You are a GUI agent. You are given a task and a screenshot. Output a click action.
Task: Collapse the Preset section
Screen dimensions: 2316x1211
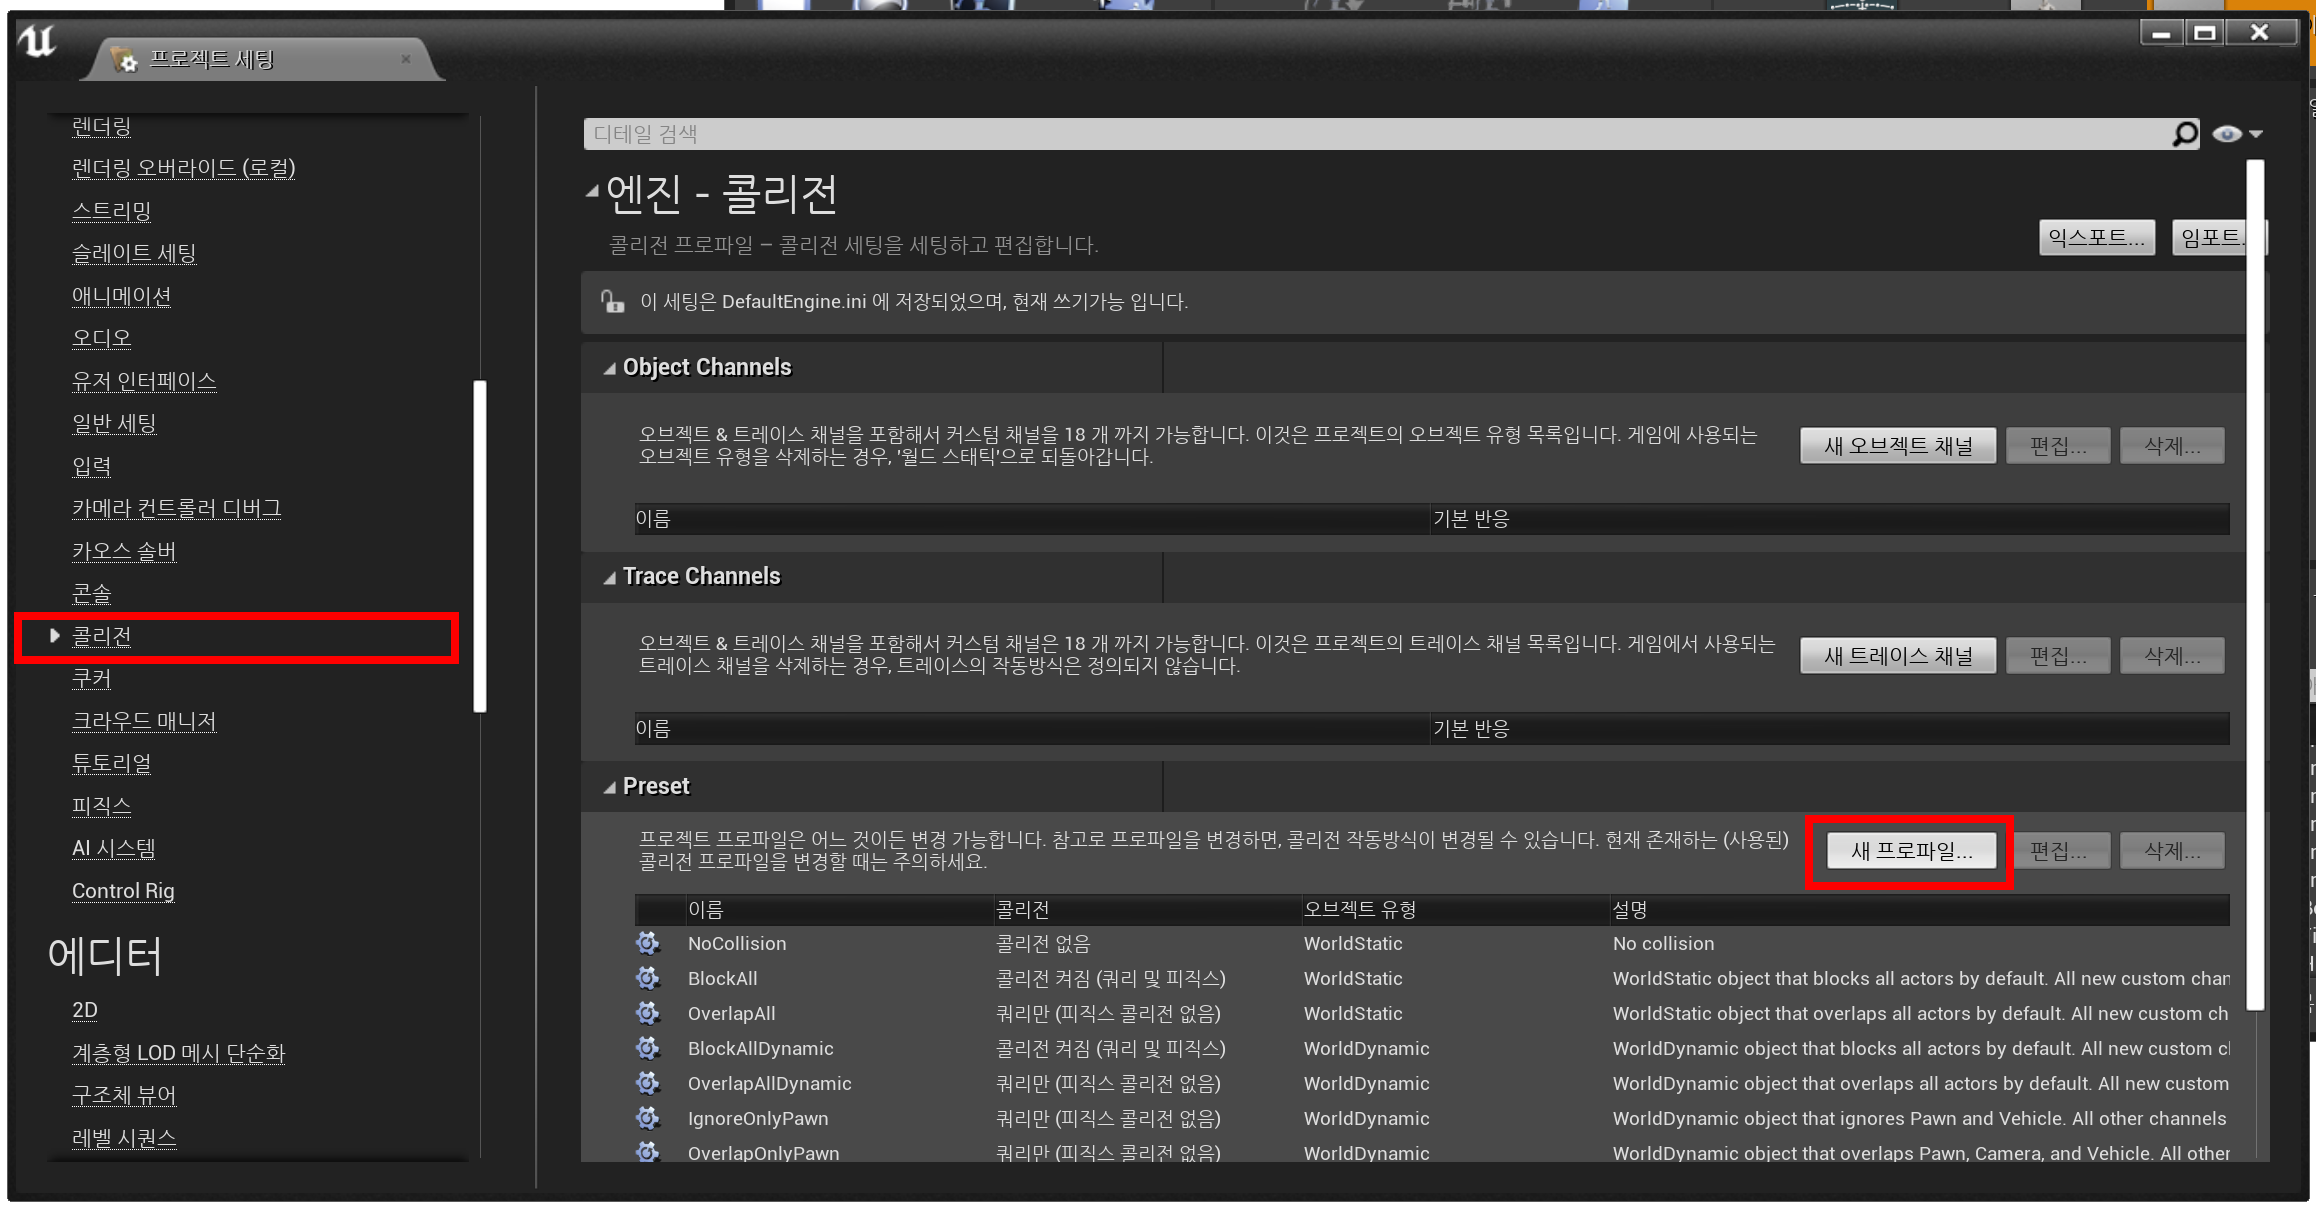coord(609,787)
